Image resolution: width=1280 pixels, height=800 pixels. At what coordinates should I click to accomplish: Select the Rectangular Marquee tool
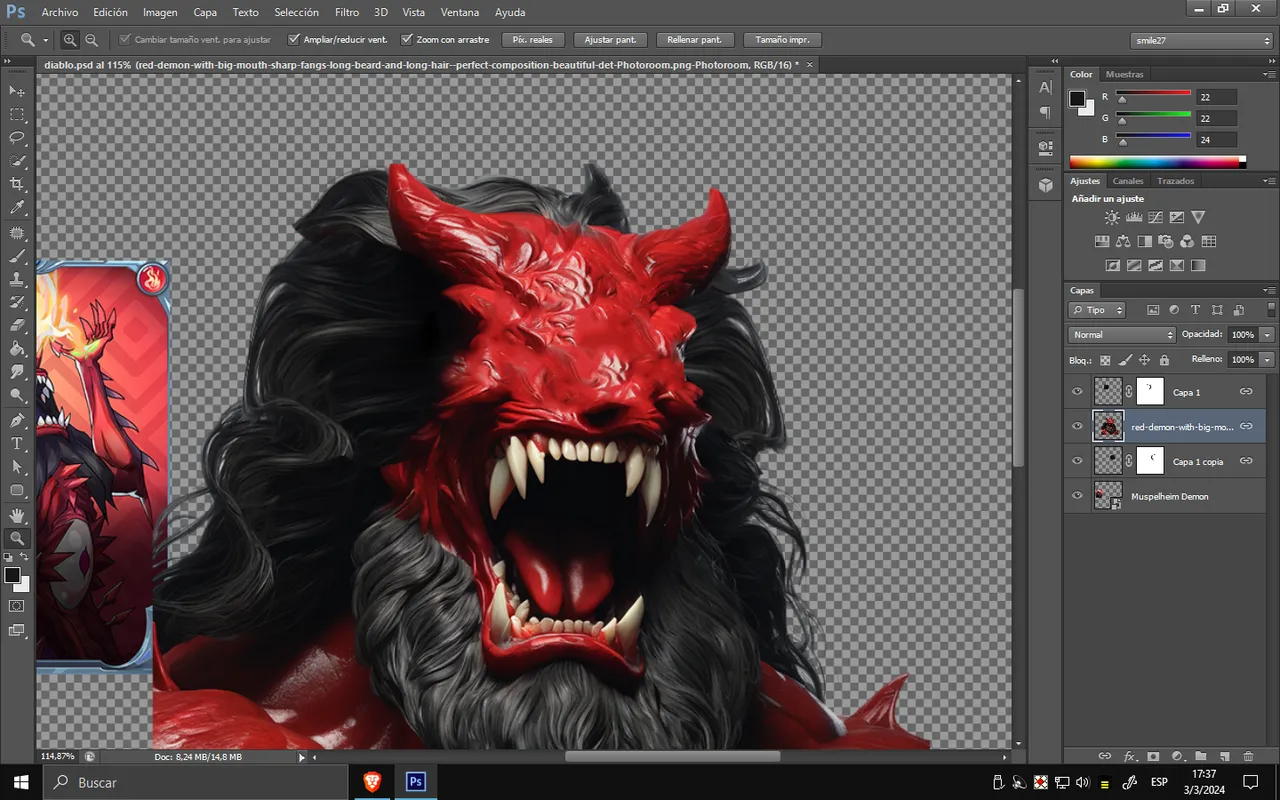tap(17, 114)
